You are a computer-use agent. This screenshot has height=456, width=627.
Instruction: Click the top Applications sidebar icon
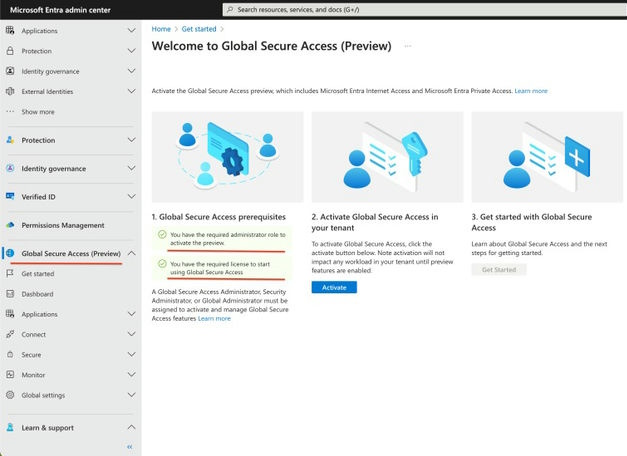(x=10, y=30)
